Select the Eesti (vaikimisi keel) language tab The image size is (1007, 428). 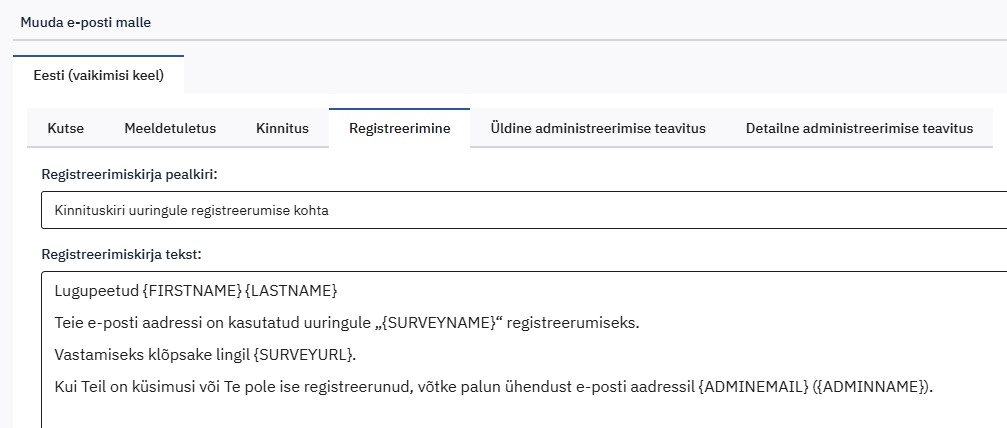point(98,75)
